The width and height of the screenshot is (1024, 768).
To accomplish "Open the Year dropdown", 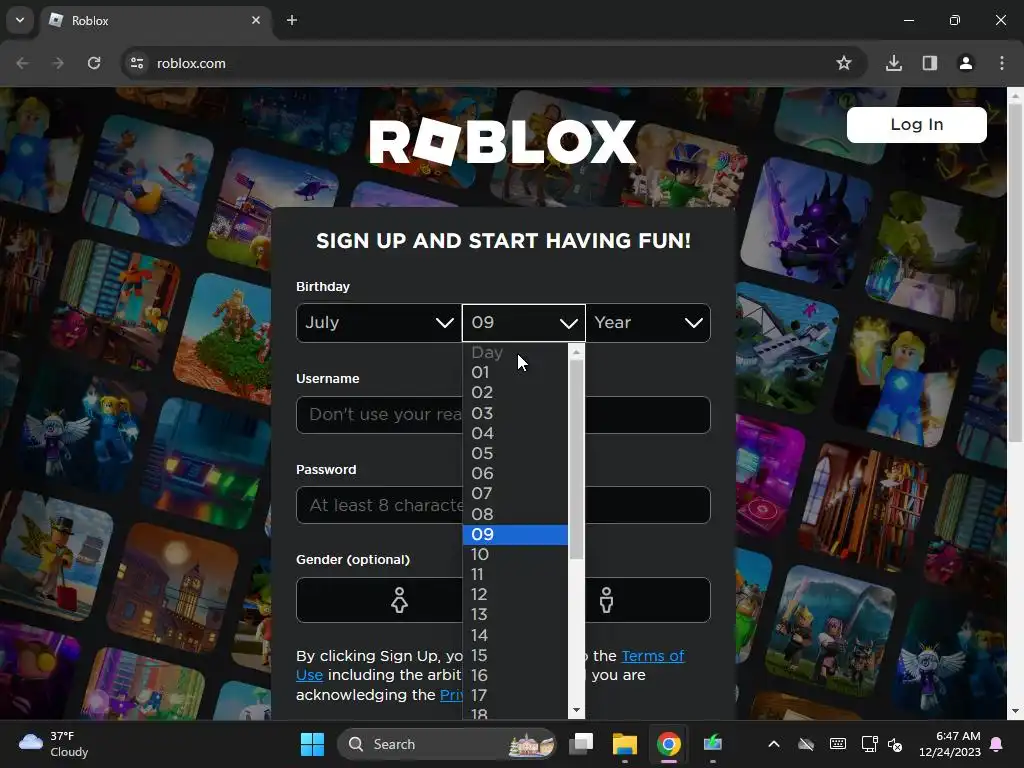I will [x=648, y=323].
